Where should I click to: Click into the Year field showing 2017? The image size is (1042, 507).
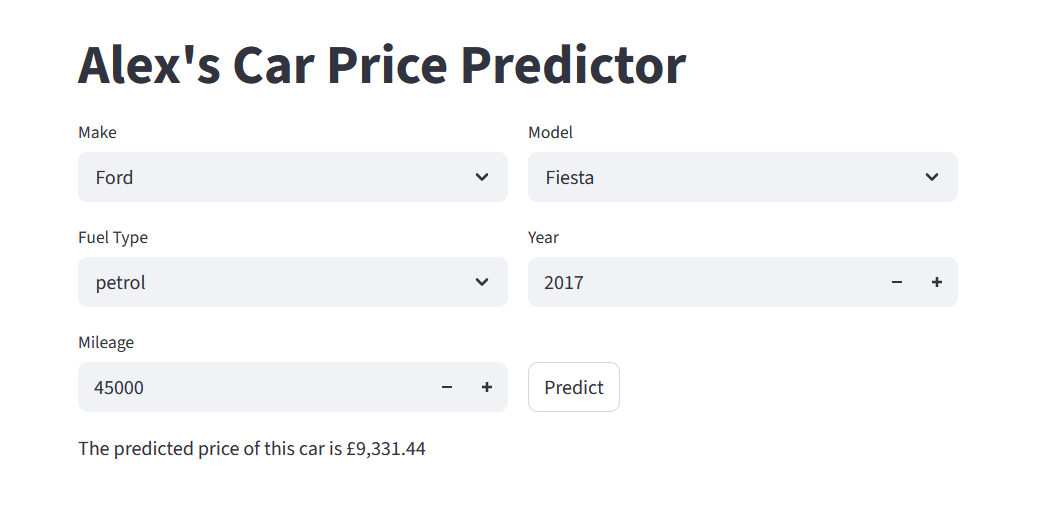tap(700, 282)
